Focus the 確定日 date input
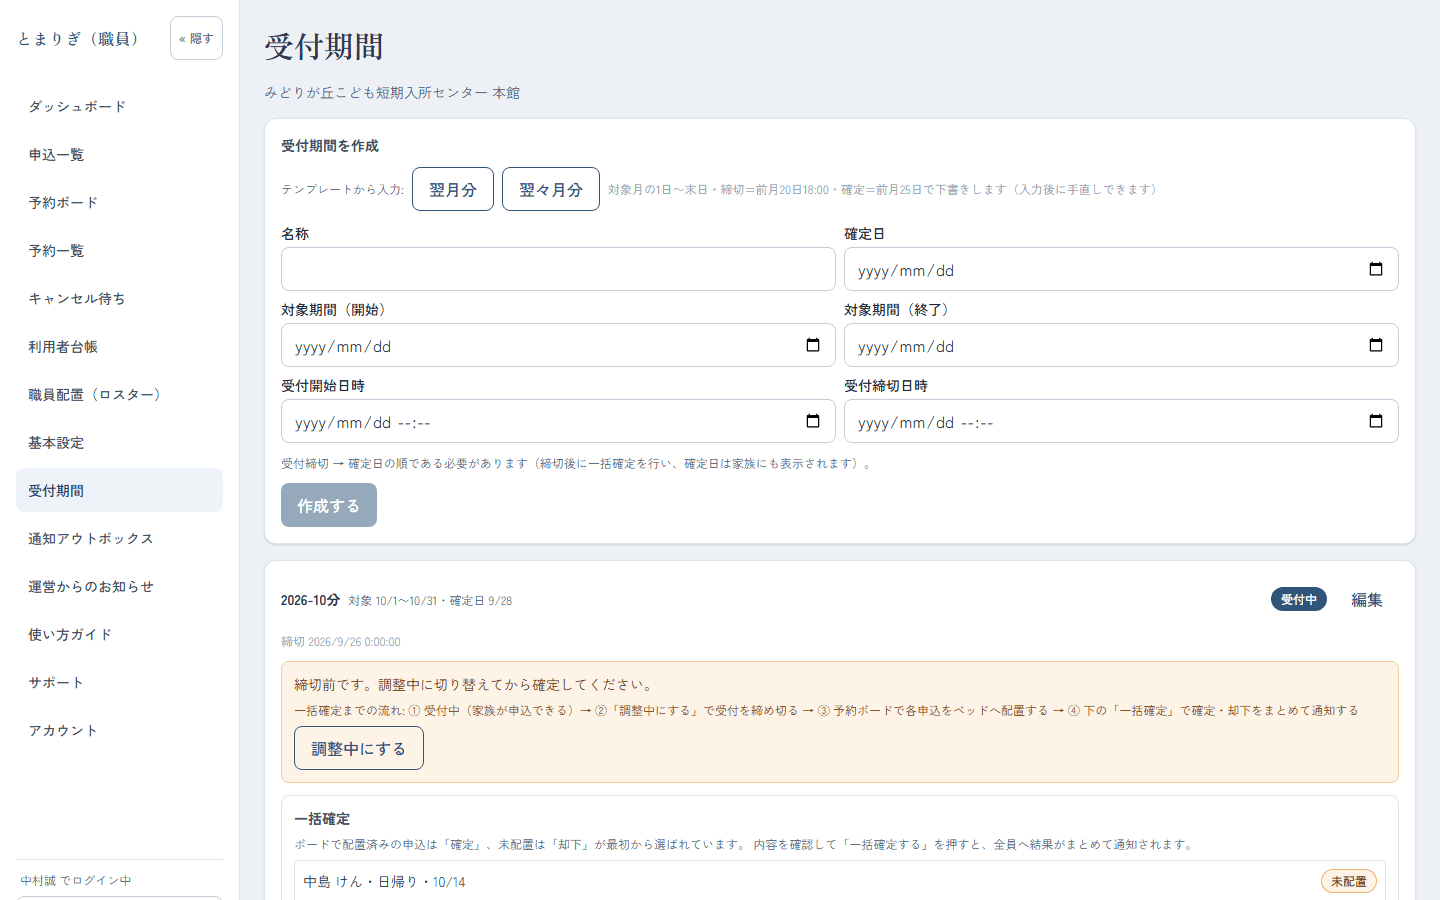Image resolution: width=1440 pixels, height=900 pixels. click(x=1121, y=269)
